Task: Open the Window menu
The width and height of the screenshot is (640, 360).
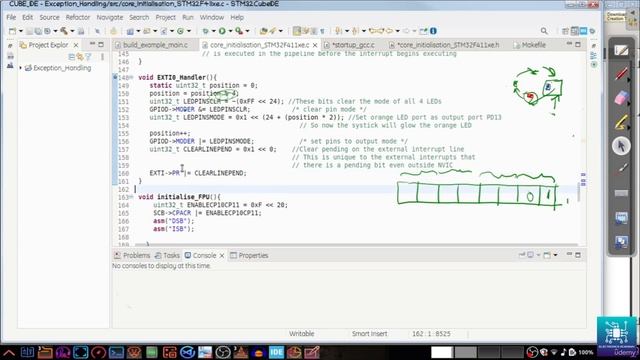Action: (x=212, y=18)
